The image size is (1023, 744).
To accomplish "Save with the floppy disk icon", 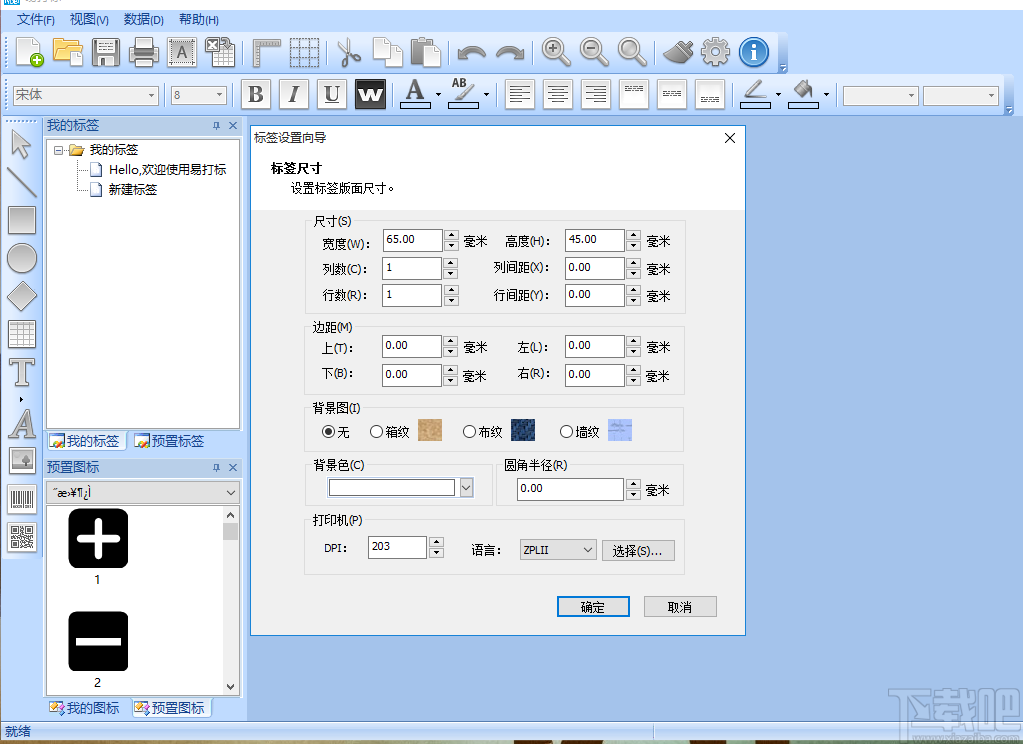I will point(106,52).
